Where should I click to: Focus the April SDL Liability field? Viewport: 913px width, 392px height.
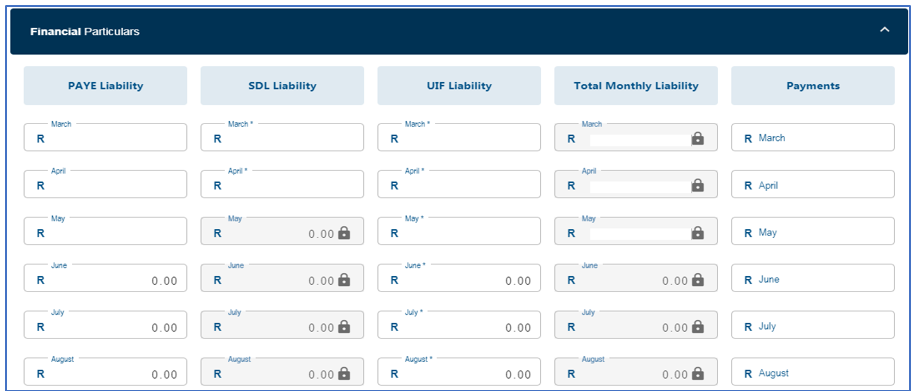coord(282,185)
